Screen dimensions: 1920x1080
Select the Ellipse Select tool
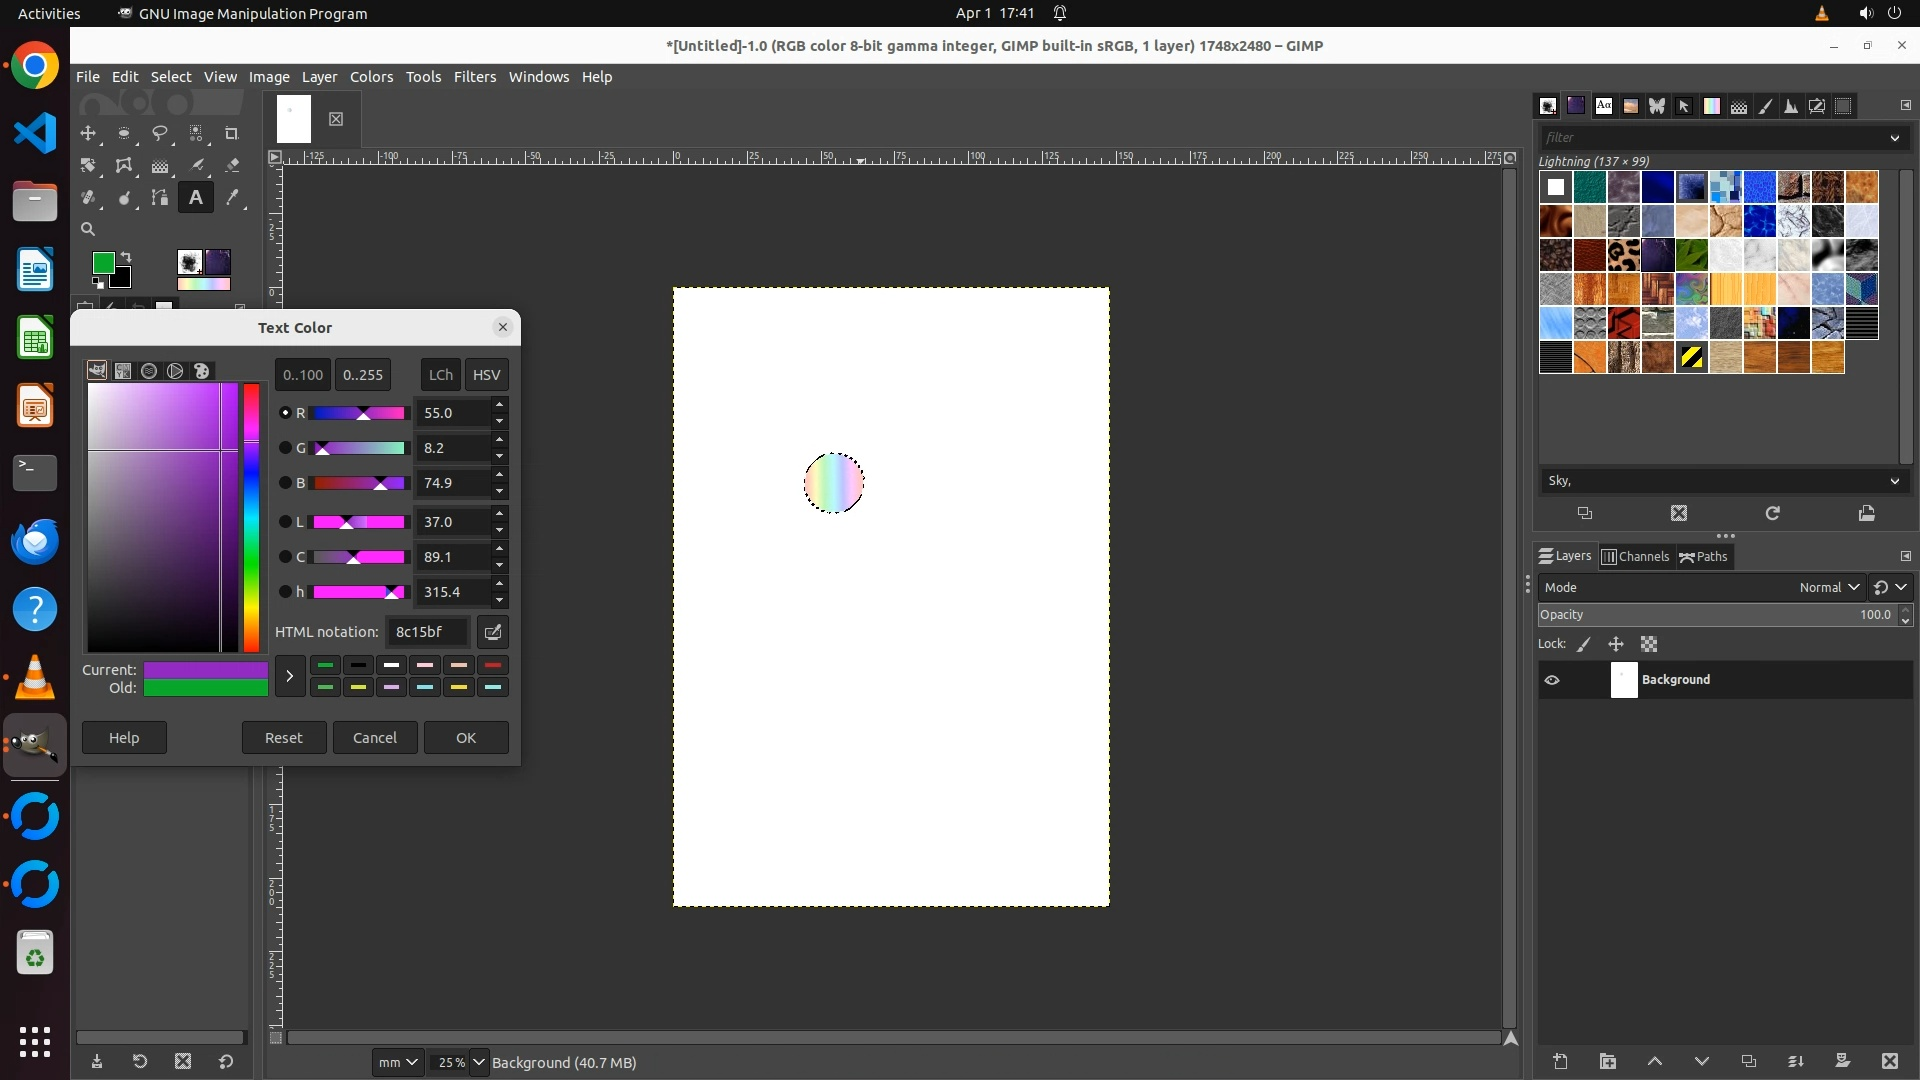point(124,133)
